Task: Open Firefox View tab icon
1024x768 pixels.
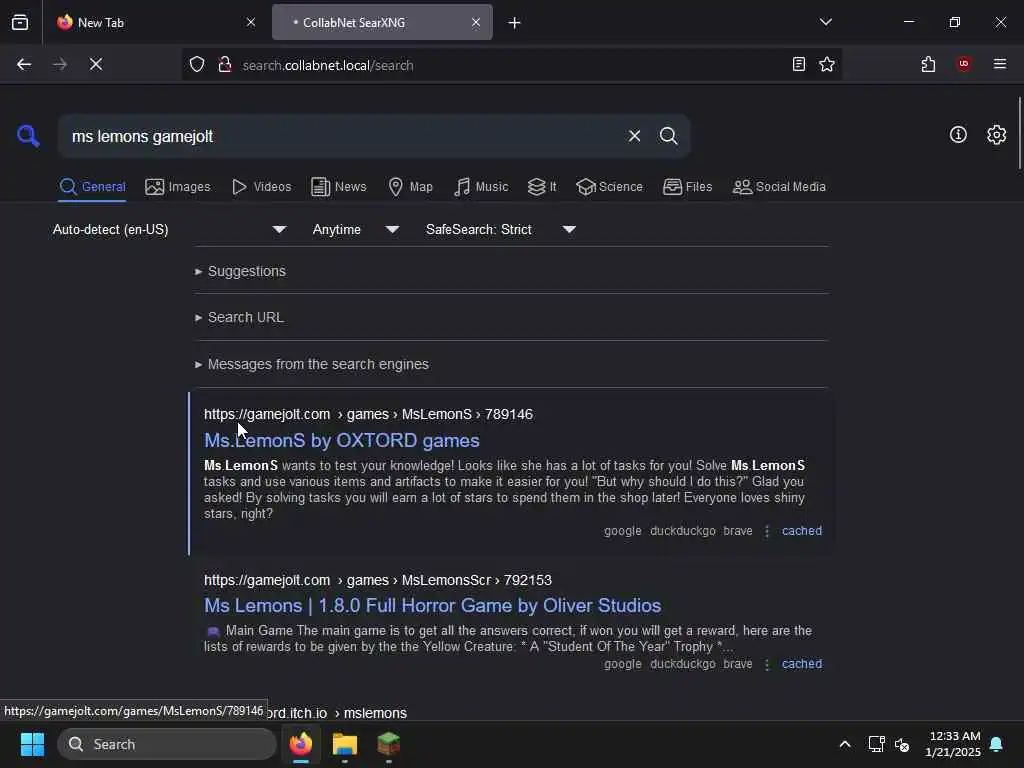Action: coord(20,22)
